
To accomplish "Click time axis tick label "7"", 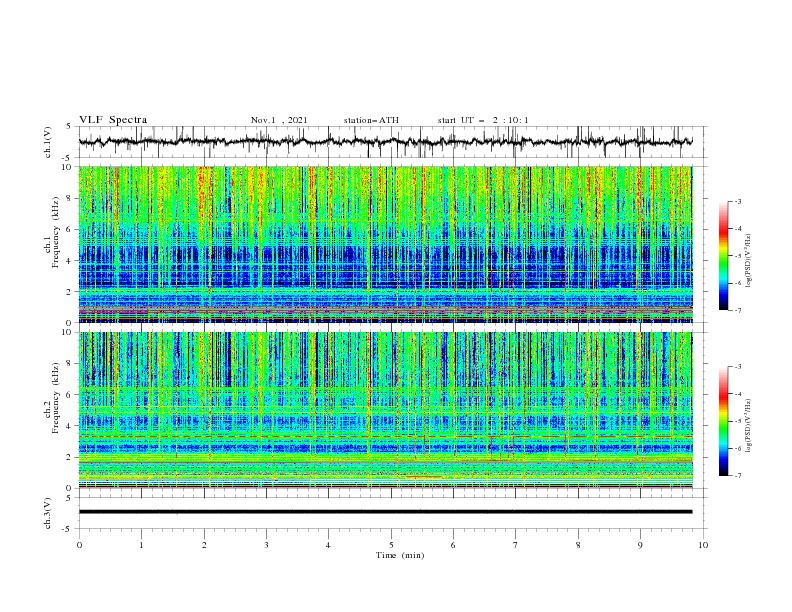I will (516, 545).
